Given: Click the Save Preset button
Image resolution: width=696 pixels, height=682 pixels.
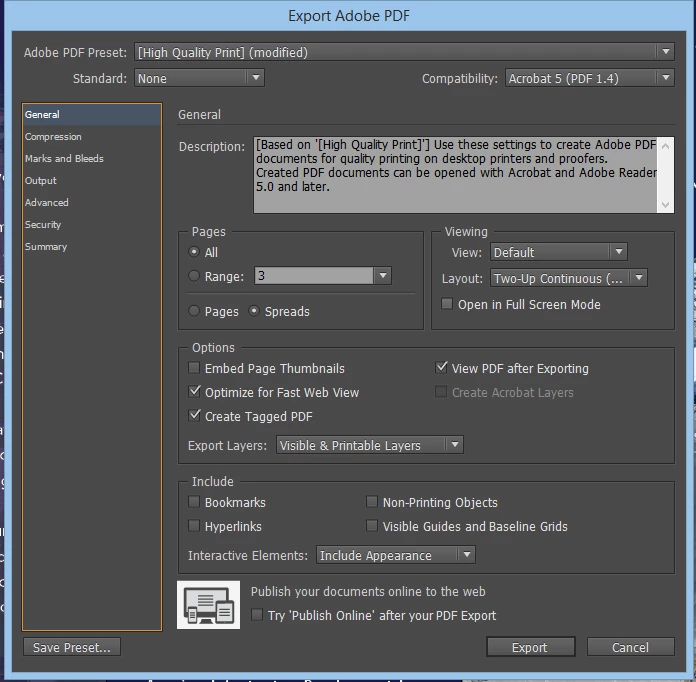Looking at the screenshot, I should coord(72,647).
